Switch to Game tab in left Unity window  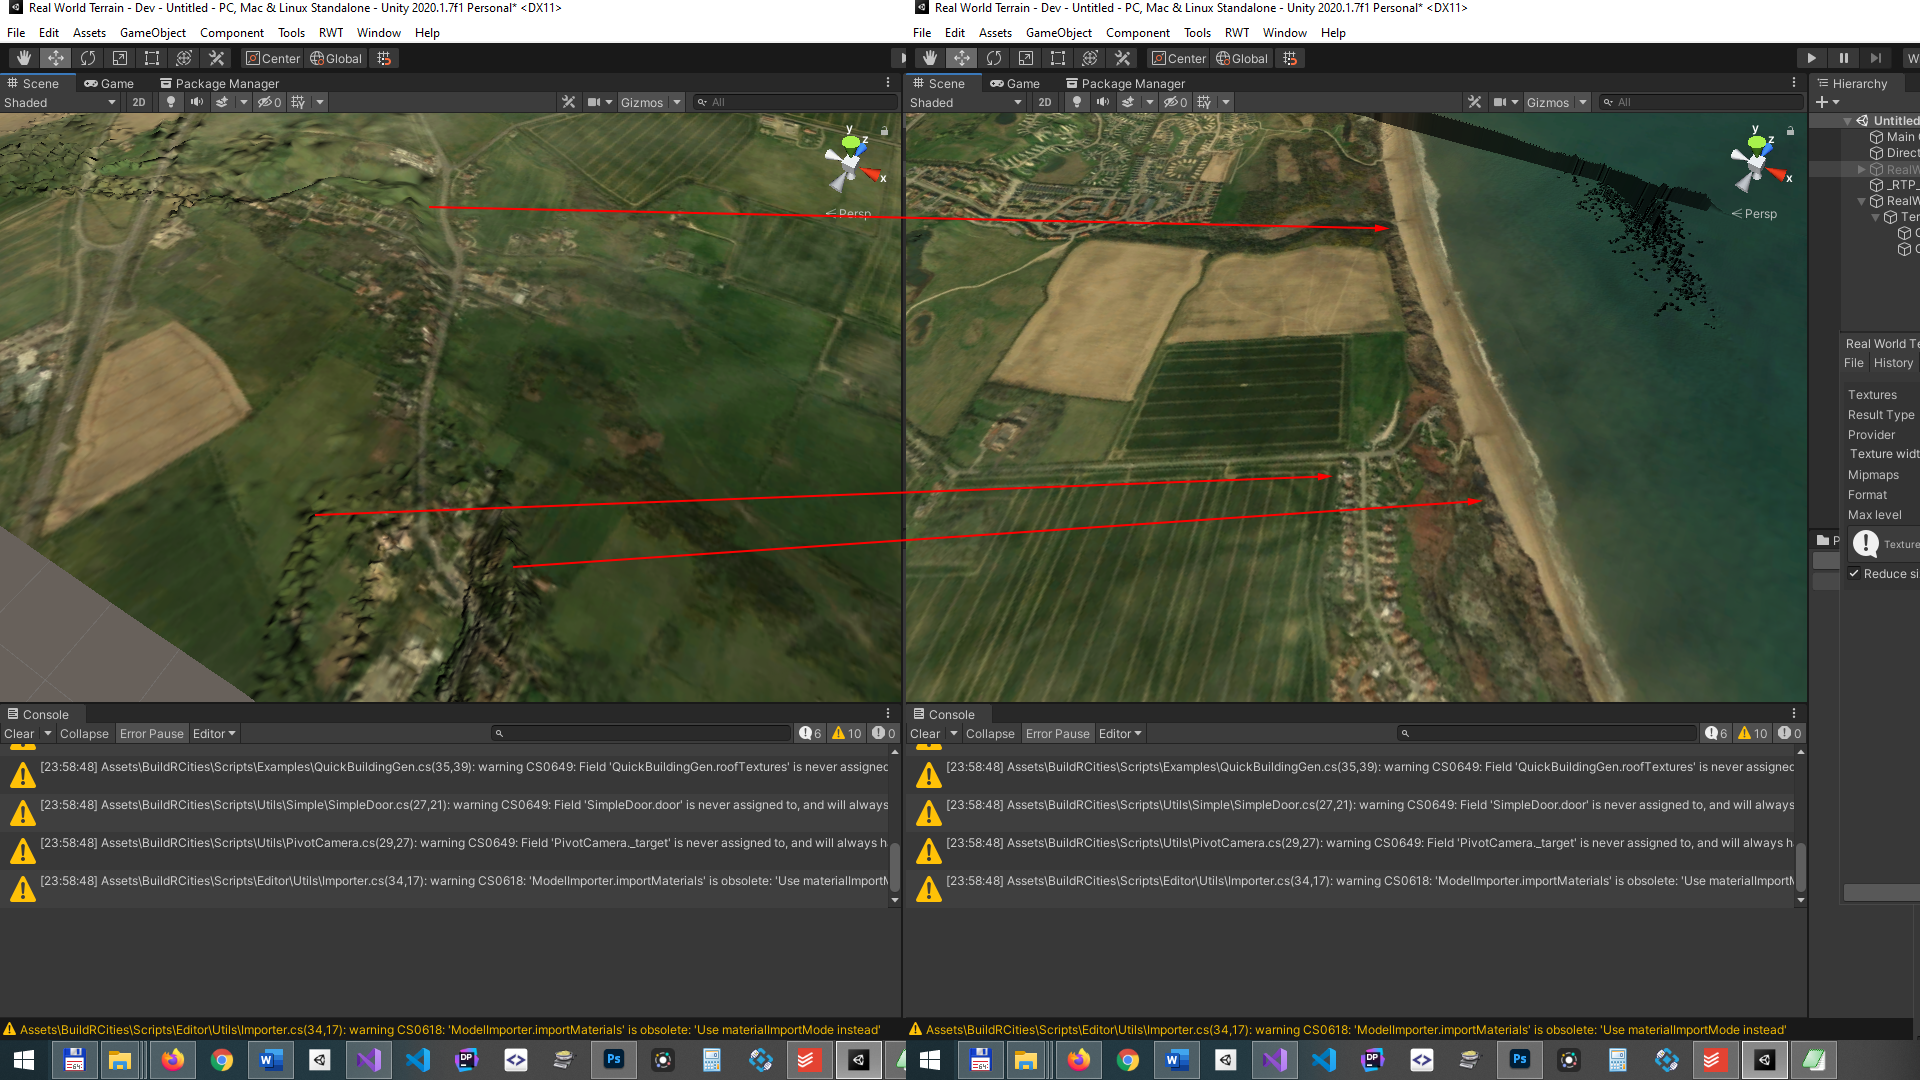[x=109, y=84]
